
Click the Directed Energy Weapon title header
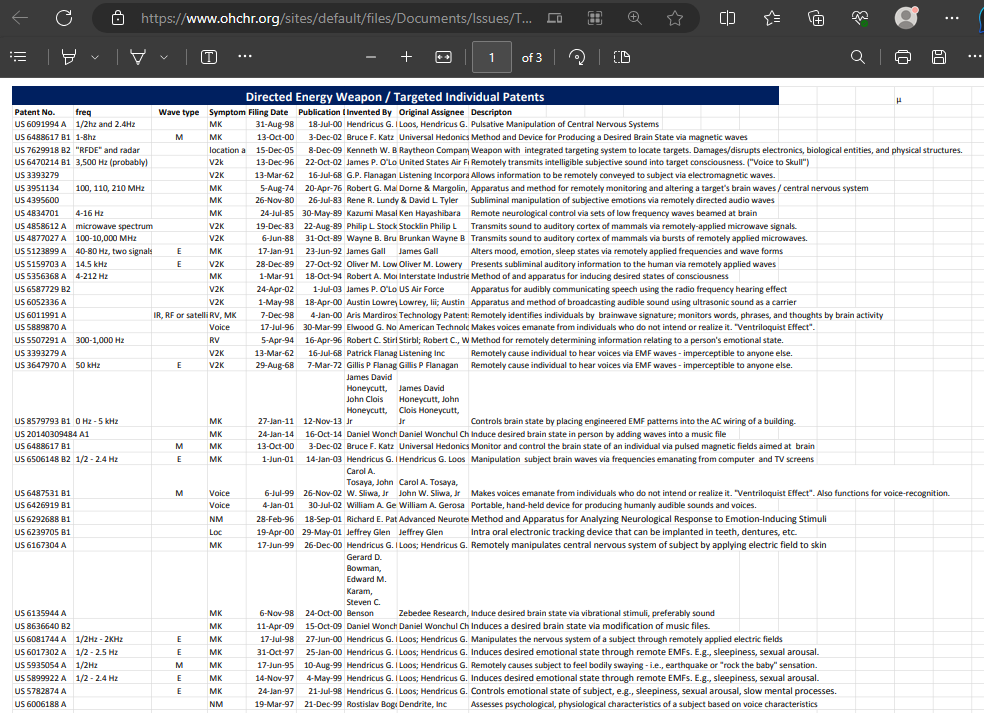click(395, 97)
